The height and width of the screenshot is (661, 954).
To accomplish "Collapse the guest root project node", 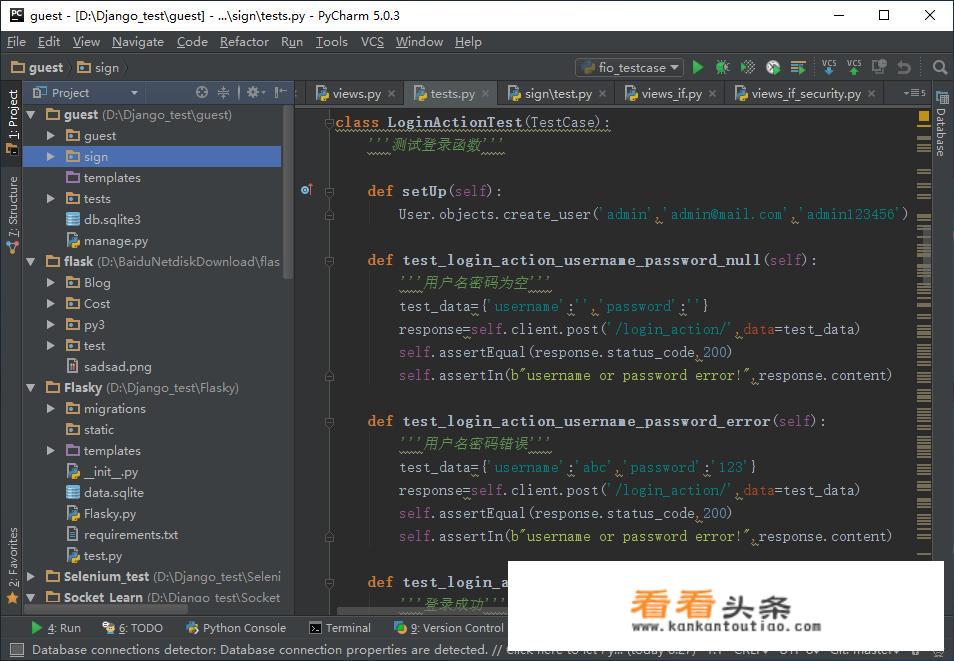I will (x=31, y=114).
